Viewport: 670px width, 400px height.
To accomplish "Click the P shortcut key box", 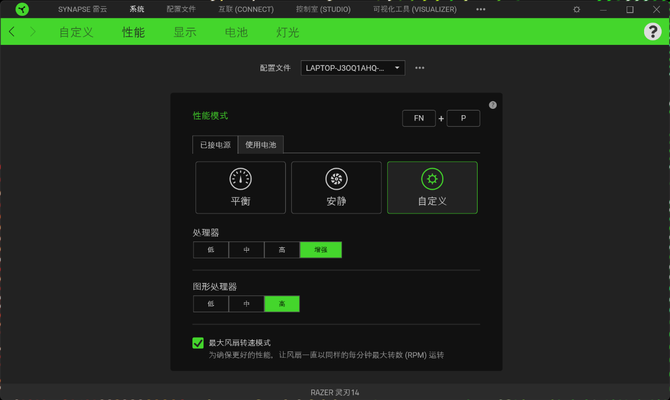I will pyautogui.click(x=463, y=118).
